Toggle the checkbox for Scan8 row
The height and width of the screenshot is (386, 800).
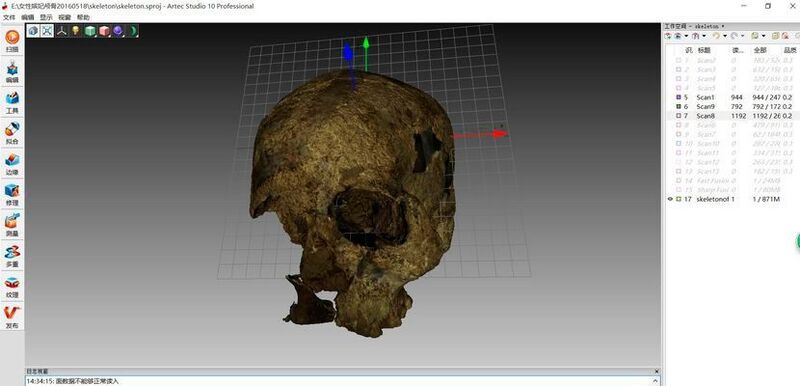pyautogui.click(x=679, y=116)
